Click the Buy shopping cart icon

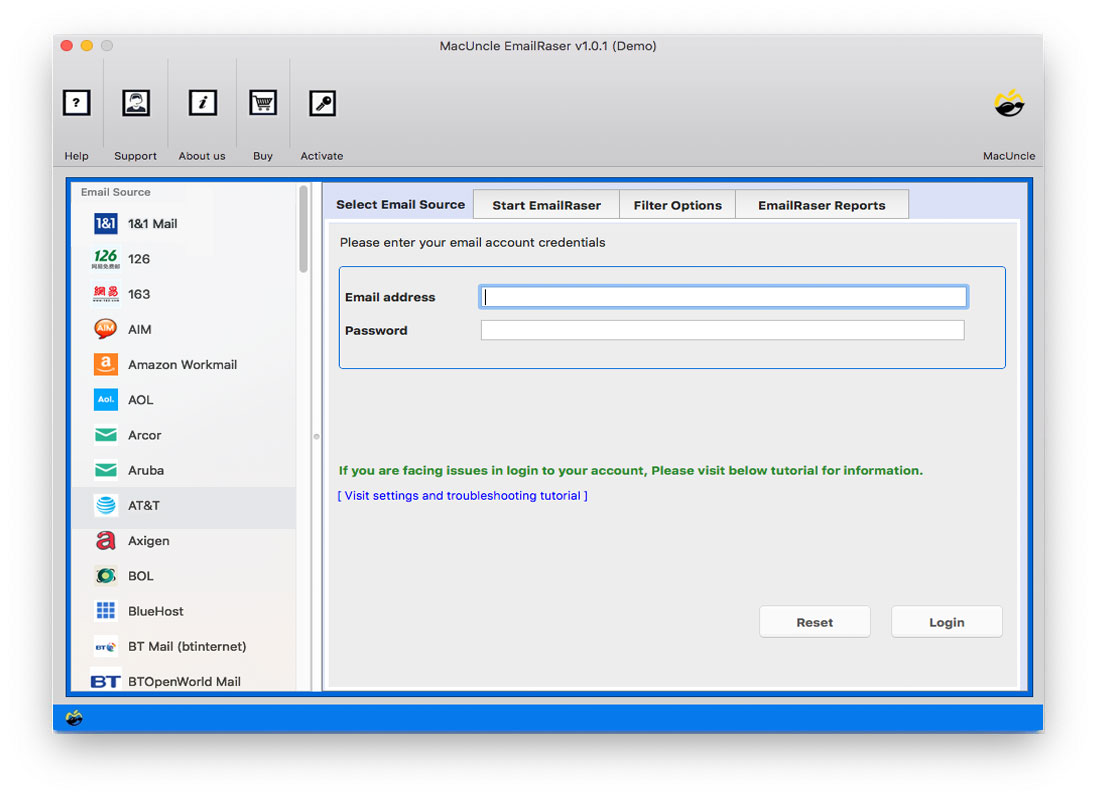coord(262,103)
